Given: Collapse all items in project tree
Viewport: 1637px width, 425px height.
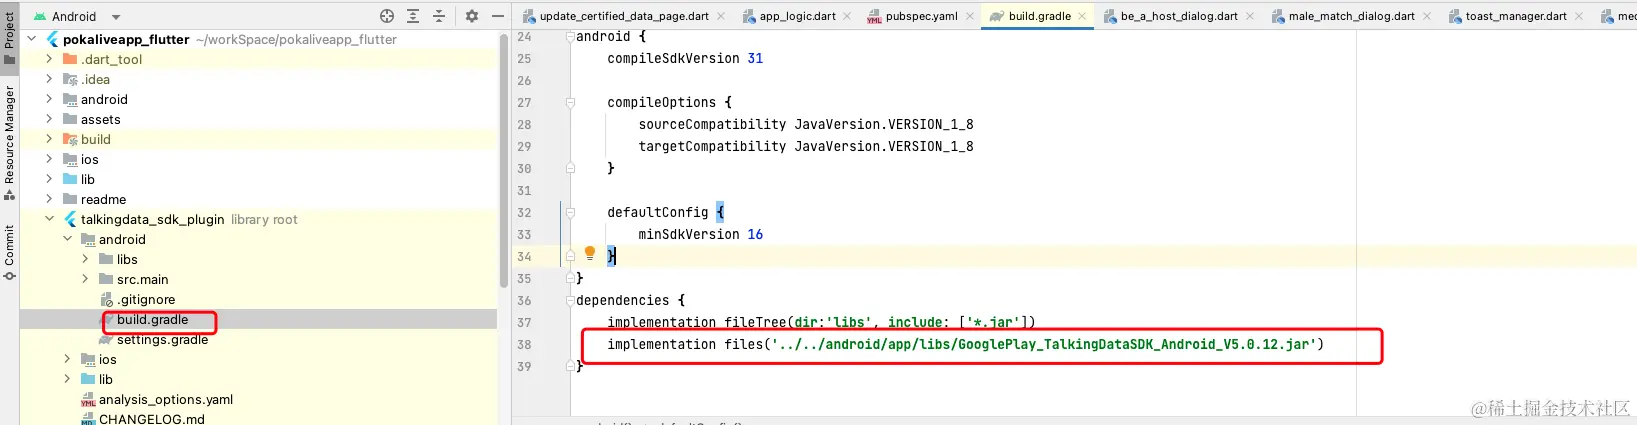Looking at the screenshot, I should tap(439, 16).
